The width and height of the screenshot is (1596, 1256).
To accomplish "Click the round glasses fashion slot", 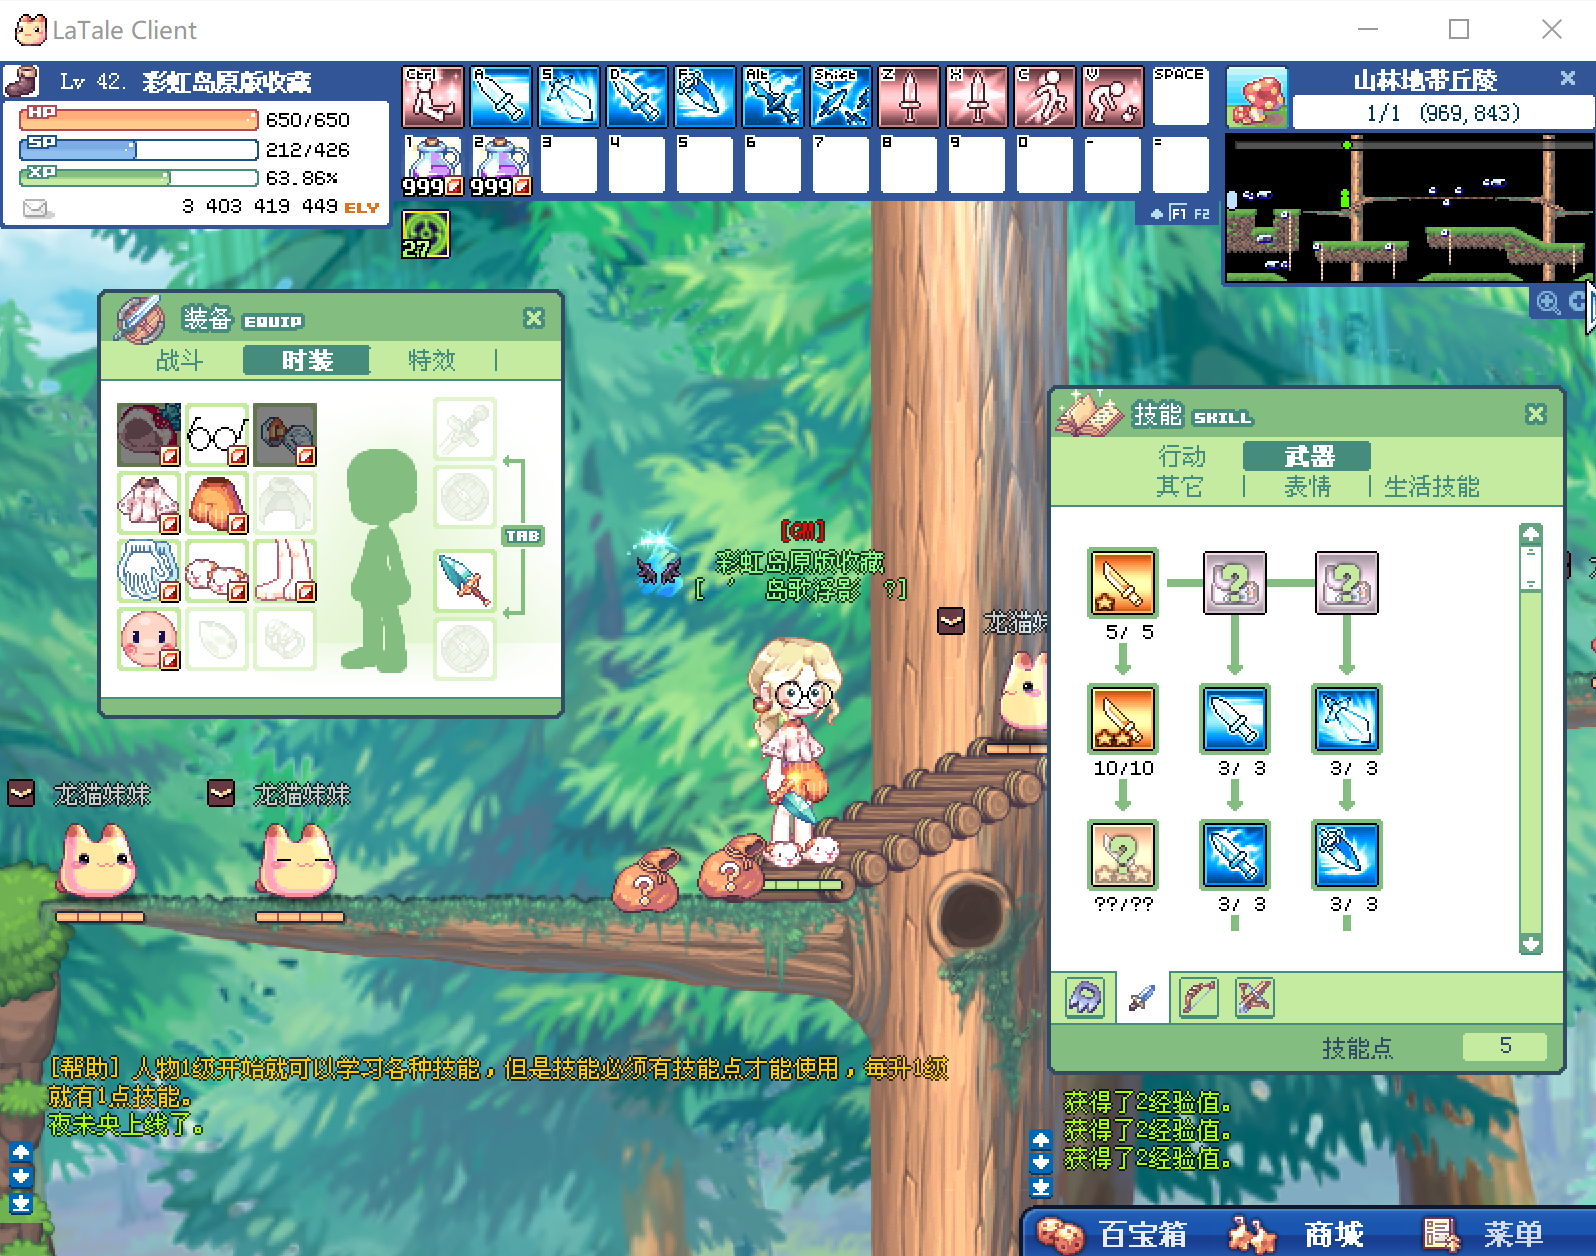I will pyautogui.click(x=216, y=434).
